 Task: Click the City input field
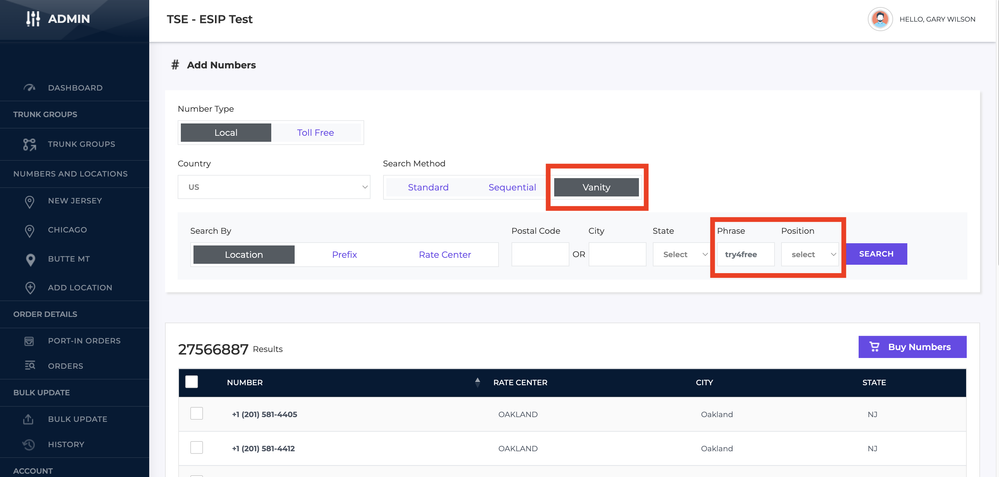pos(617,254)
